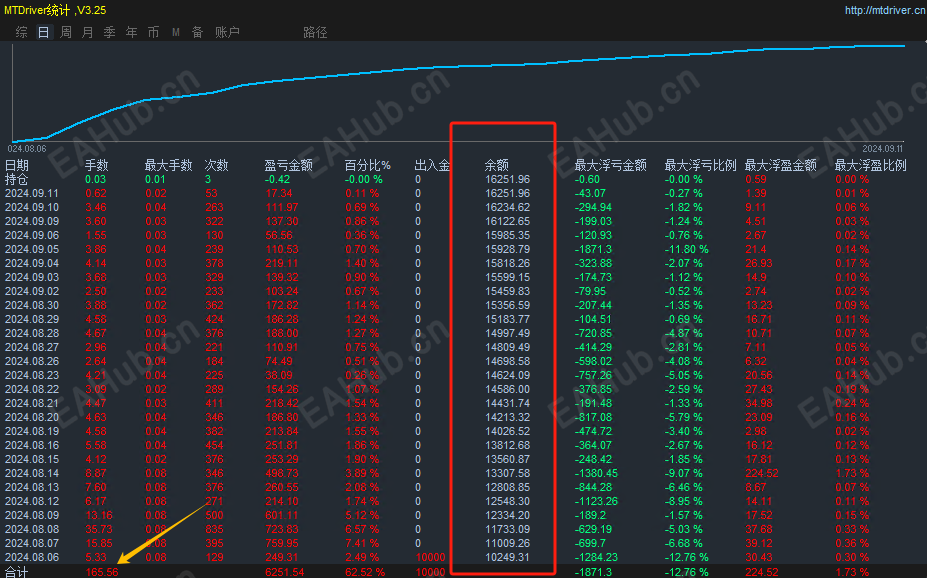Click lots value 35.73

(x=99, y=529)
